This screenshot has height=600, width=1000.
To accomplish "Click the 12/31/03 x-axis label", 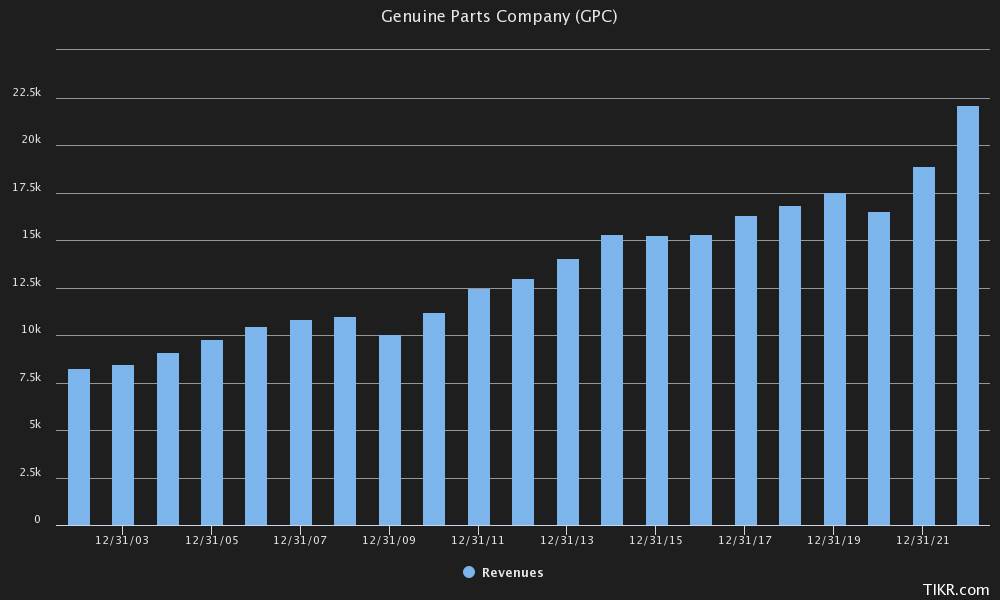I will pos(122,540).
